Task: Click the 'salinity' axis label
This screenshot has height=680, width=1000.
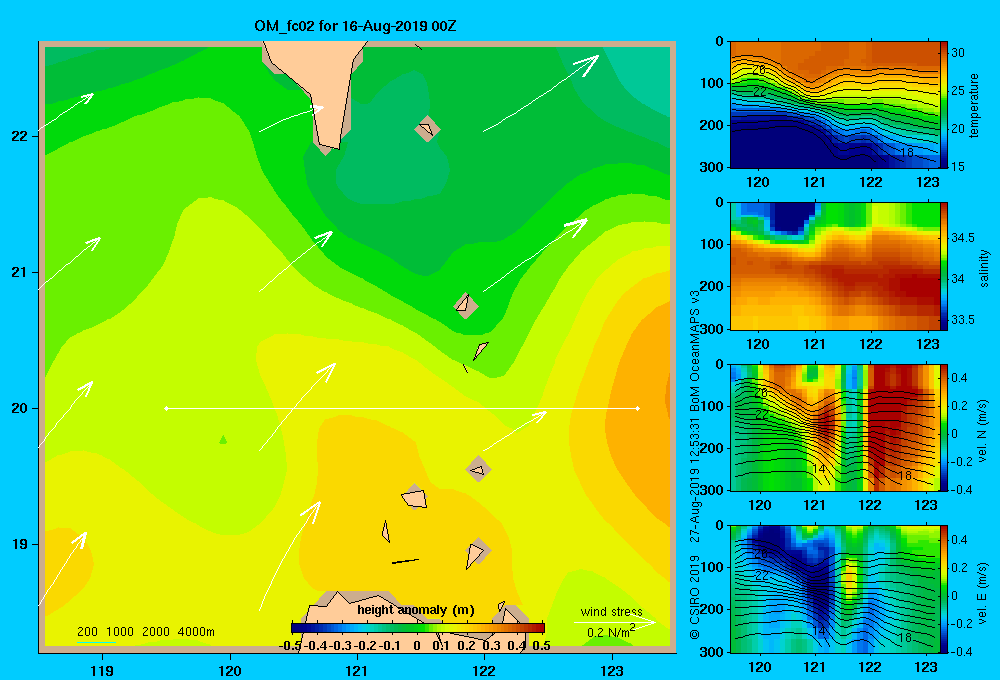Action: pyautogui.click(x=983, y=268)
